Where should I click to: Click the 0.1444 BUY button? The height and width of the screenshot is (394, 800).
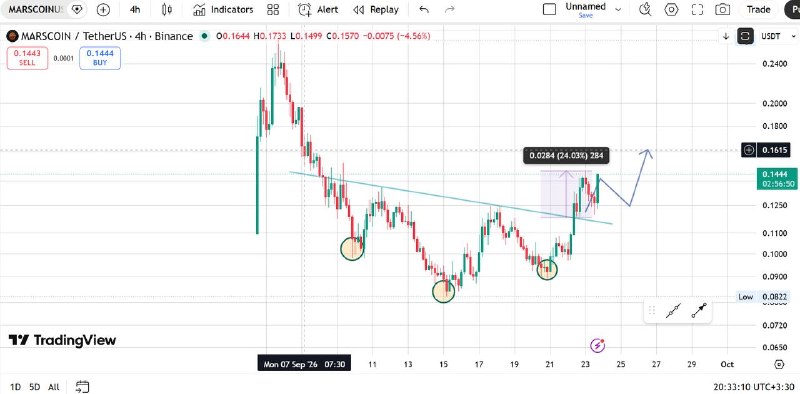coord(100,58)
